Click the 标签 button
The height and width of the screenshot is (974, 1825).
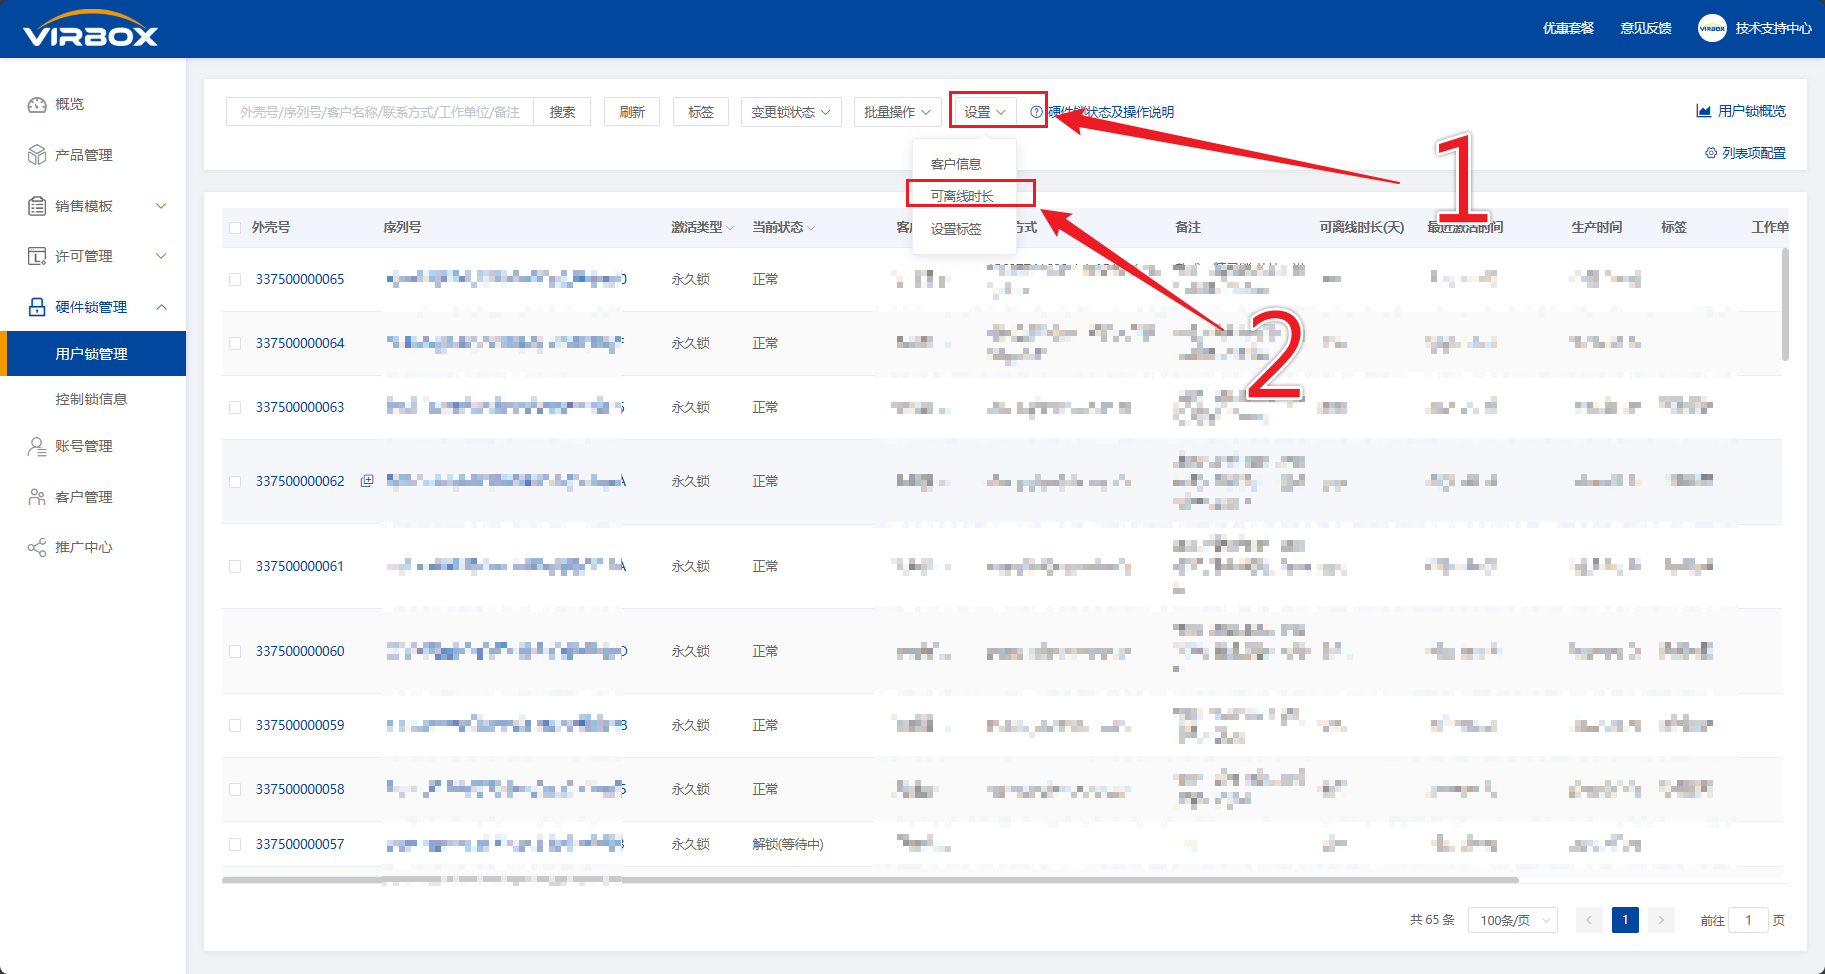tap(701, 112)
